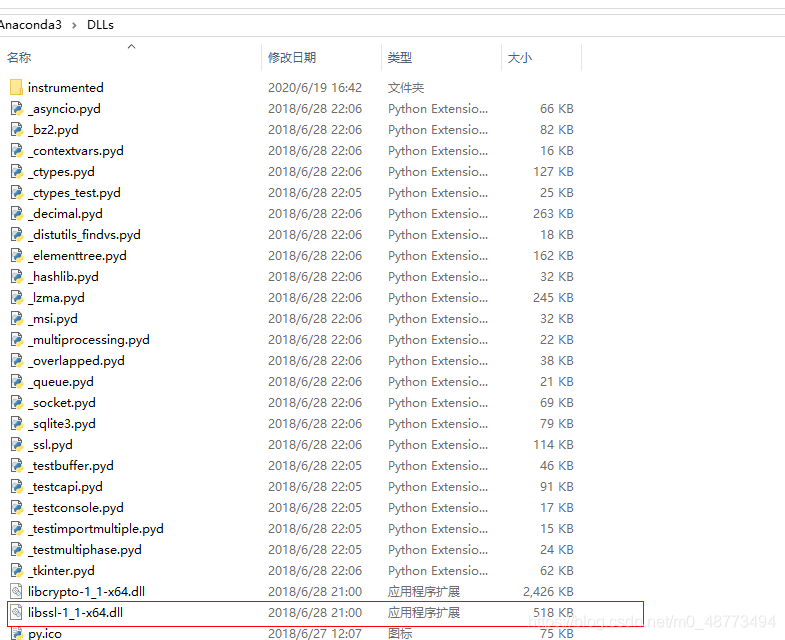Image resolution: width=785 pixels, height=640 pixels.
Task: Select the _socket.pyd file icon
Action: (17, 403)
